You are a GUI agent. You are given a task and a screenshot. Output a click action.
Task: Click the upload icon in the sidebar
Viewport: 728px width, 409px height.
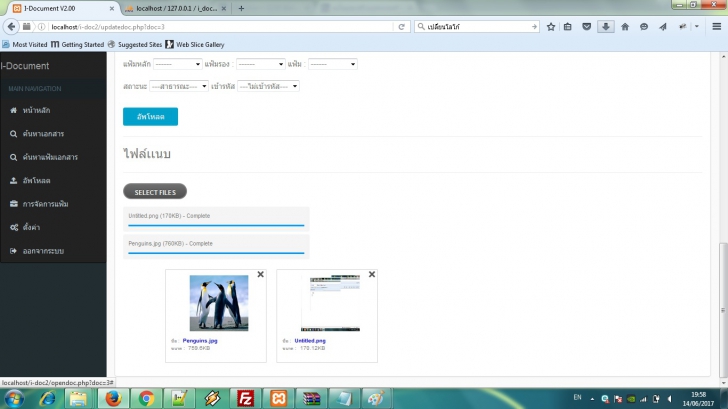[13, 181]
